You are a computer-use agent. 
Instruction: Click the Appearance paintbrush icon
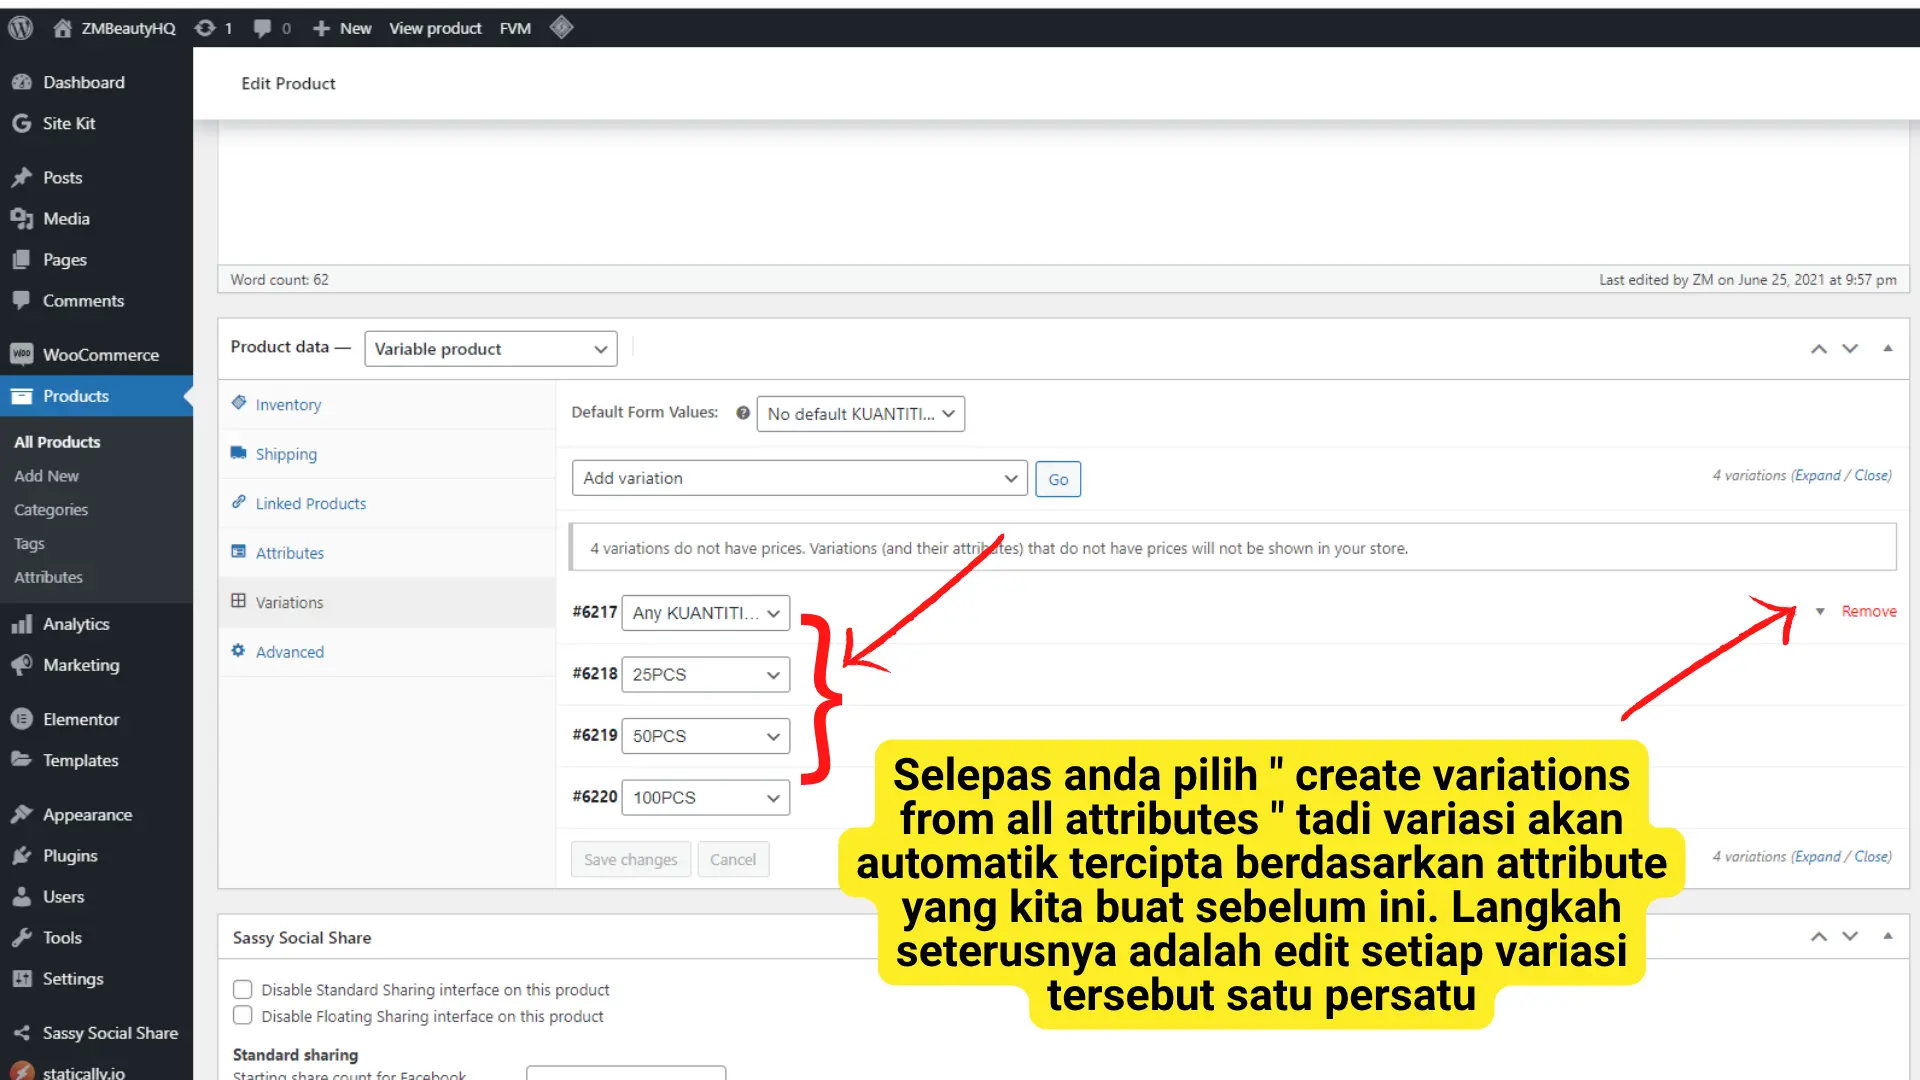(x=22, y=814)
